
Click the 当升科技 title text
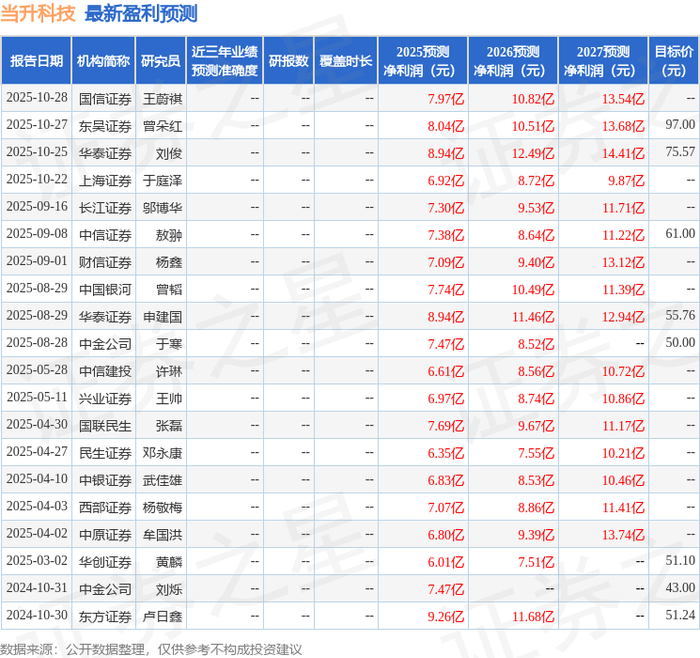38,13
